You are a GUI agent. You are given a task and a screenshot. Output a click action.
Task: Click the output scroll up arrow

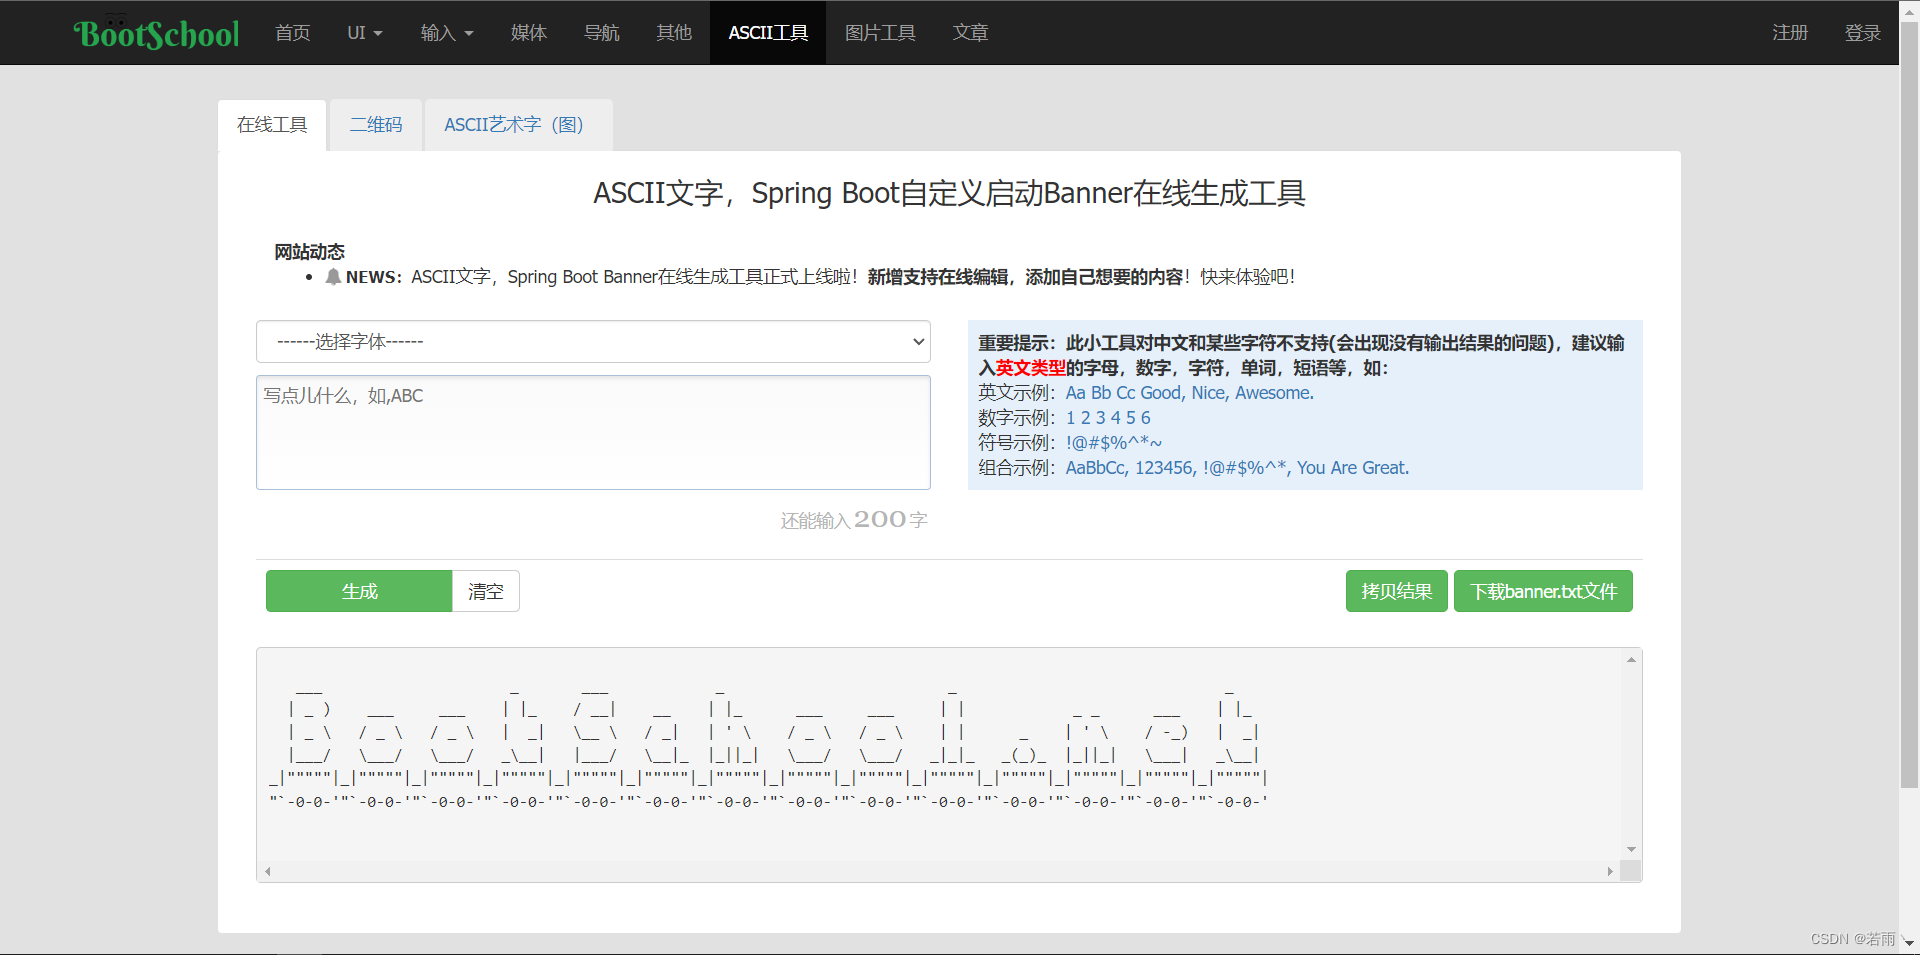click(1631, 659)
